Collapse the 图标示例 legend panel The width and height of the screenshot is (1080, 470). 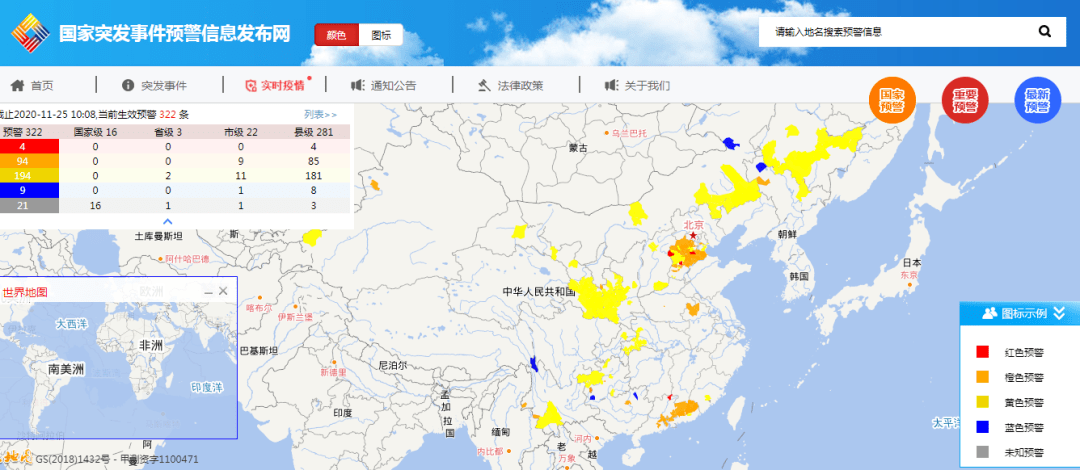(x=1059, y=313)
